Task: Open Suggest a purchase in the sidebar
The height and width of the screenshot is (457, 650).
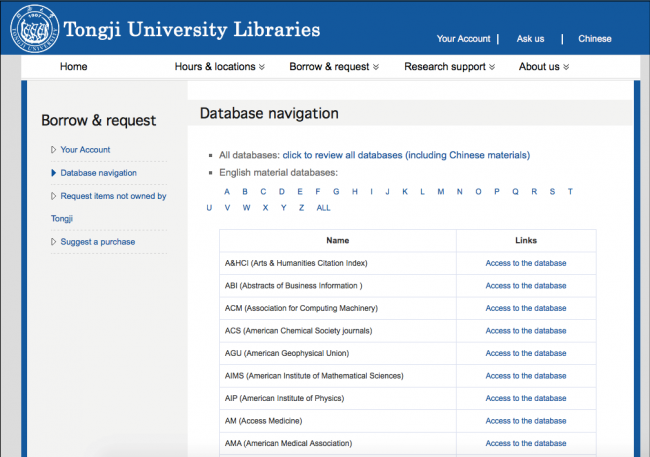Action: coord(97,242)
